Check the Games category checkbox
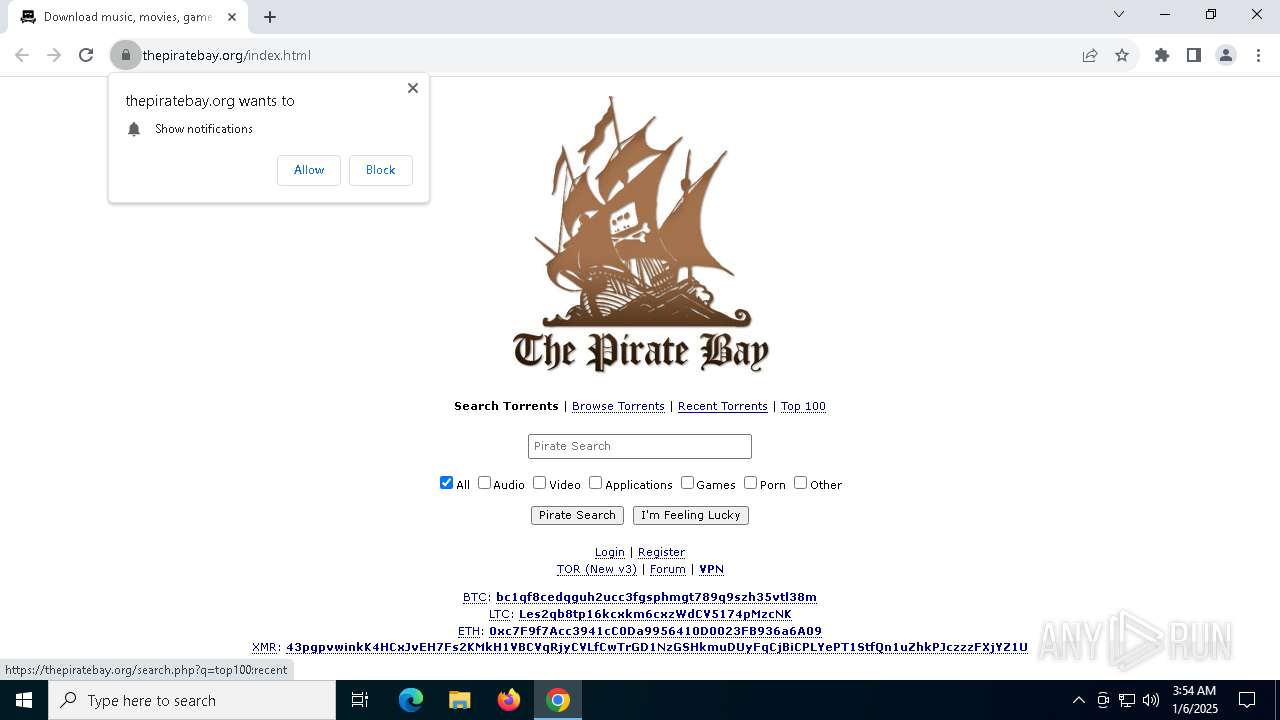Viewport: 1280px width, 720px height. click(x=688, y=483)
